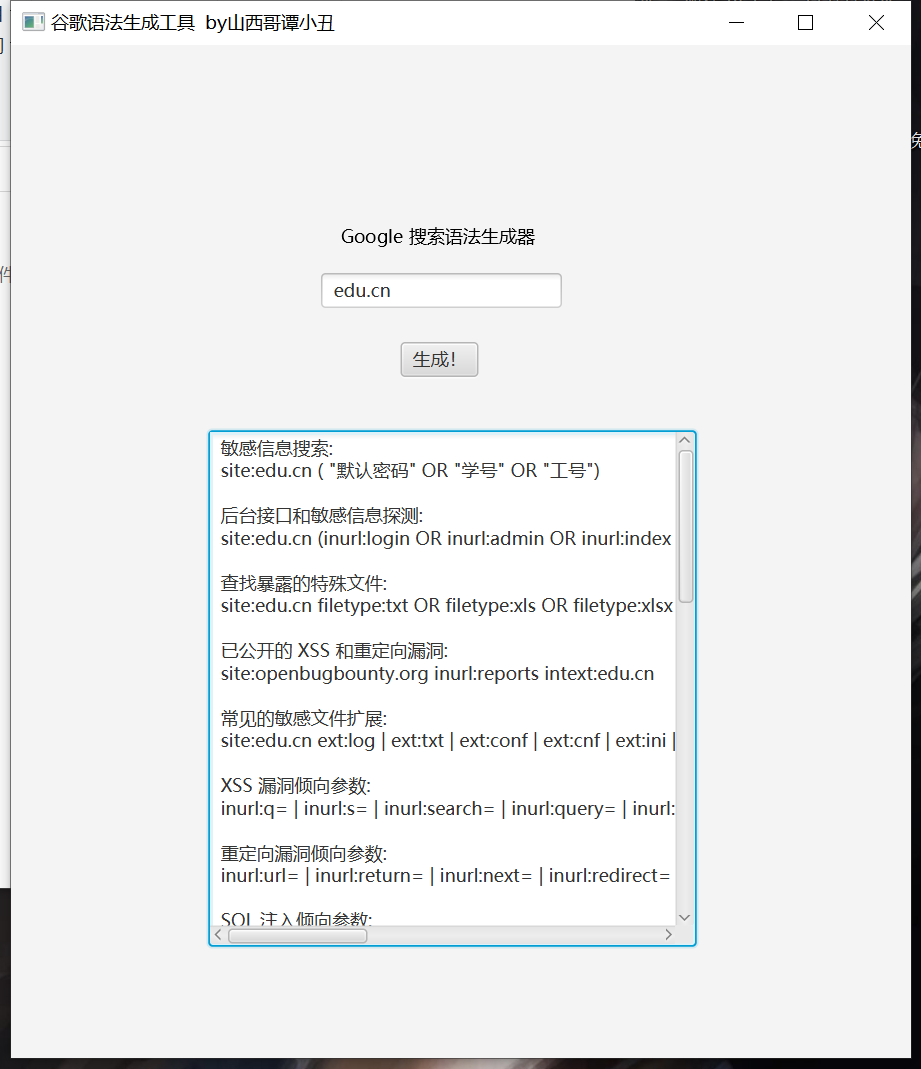Image resolution: width=921 pixels, height=1069 pixels.
Task: Click the horizontal scrollbar thumb
Action: [x=297, y=934]
